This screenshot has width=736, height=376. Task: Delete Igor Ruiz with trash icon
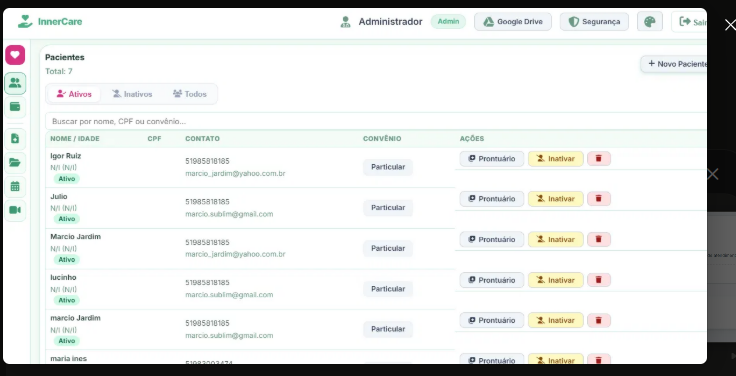[x=598, y=159]
